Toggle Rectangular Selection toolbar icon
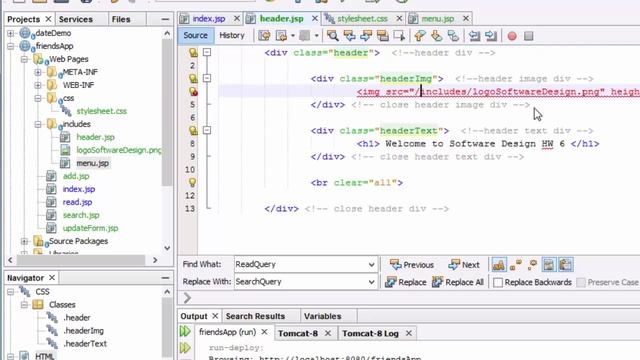Screen dimensions: 640x360 [x=399, y=36]
